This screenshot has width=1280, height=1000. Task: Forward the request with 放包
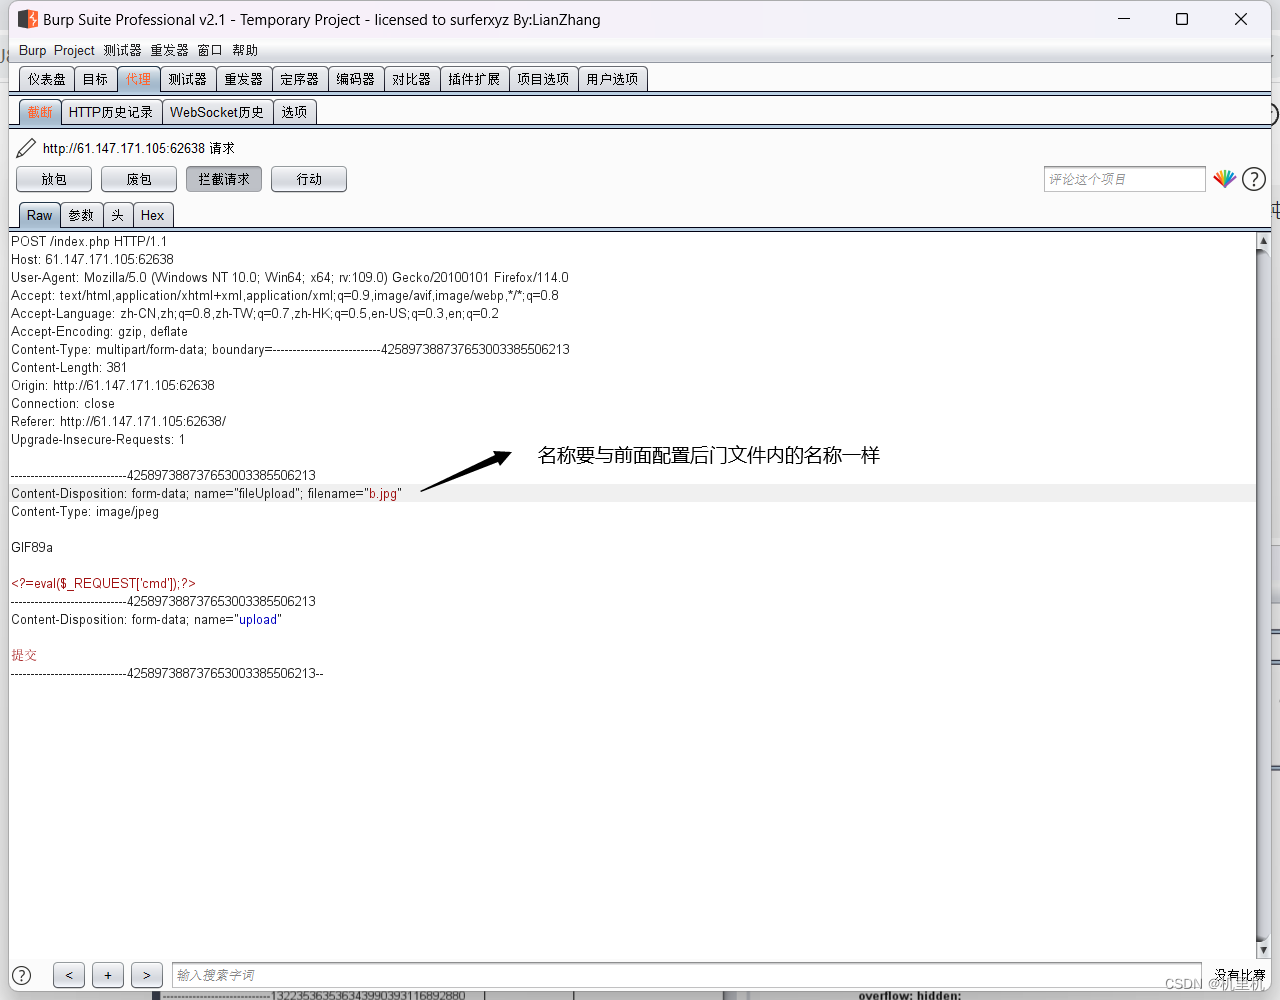(x=54, y=179)
